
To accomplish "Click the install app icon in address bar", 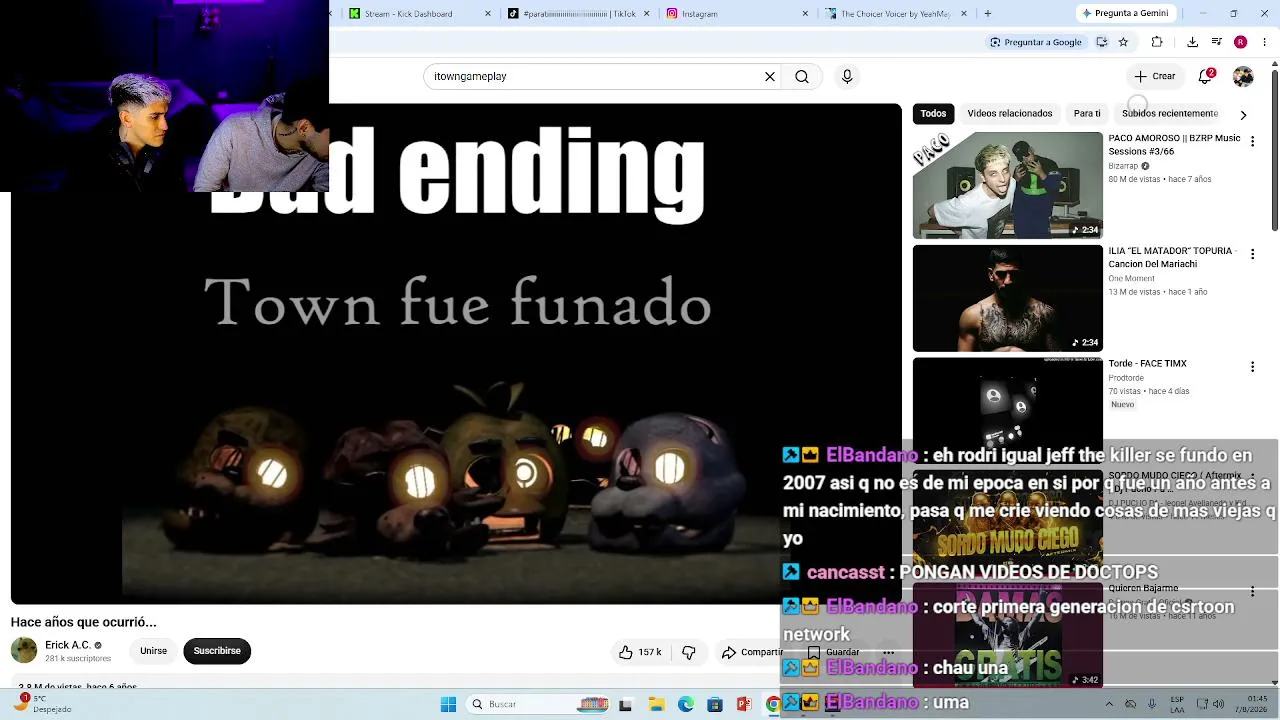I will [1101, 42].
